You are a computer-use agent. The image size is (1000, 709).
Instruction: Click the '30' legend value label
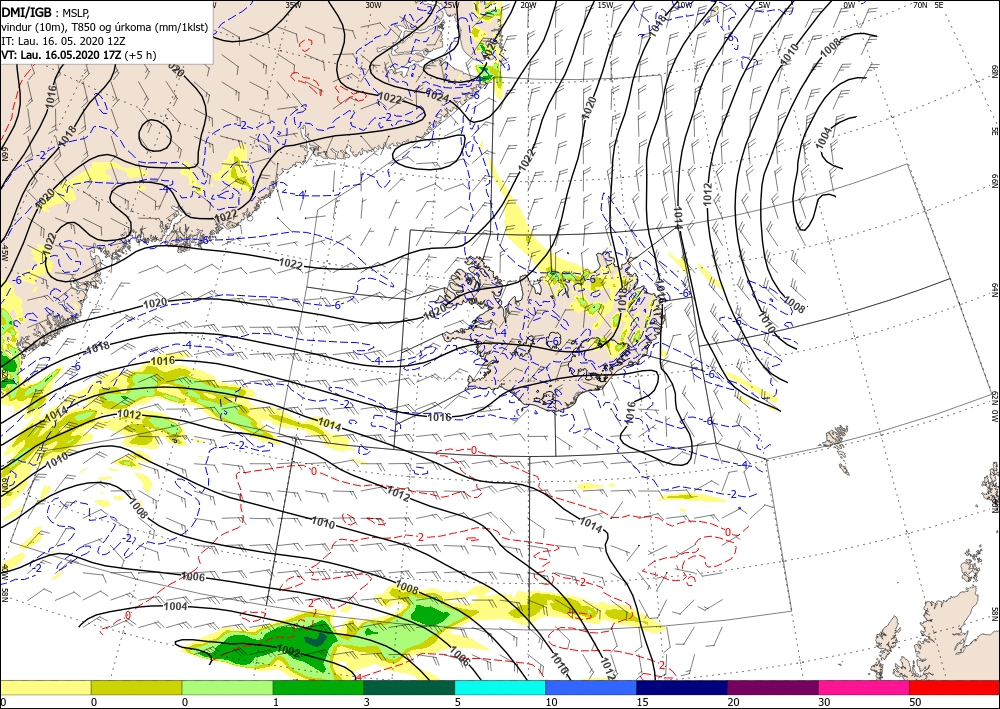point(826,702)
